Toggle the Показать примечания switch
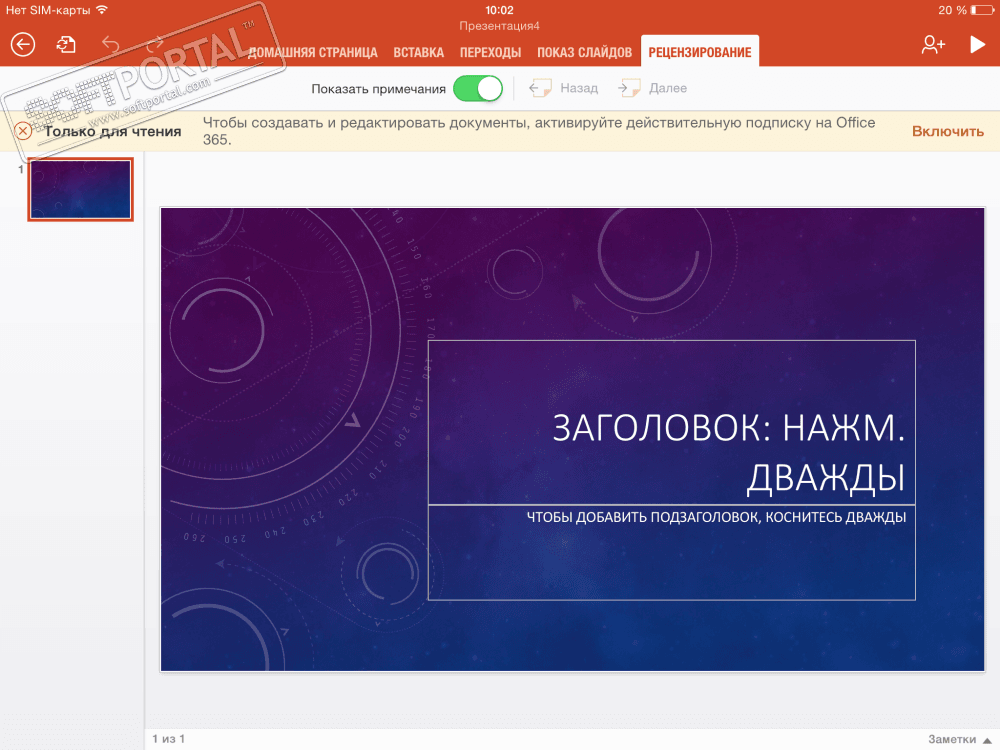1000x750 pixels. click(x=478, y=89)
